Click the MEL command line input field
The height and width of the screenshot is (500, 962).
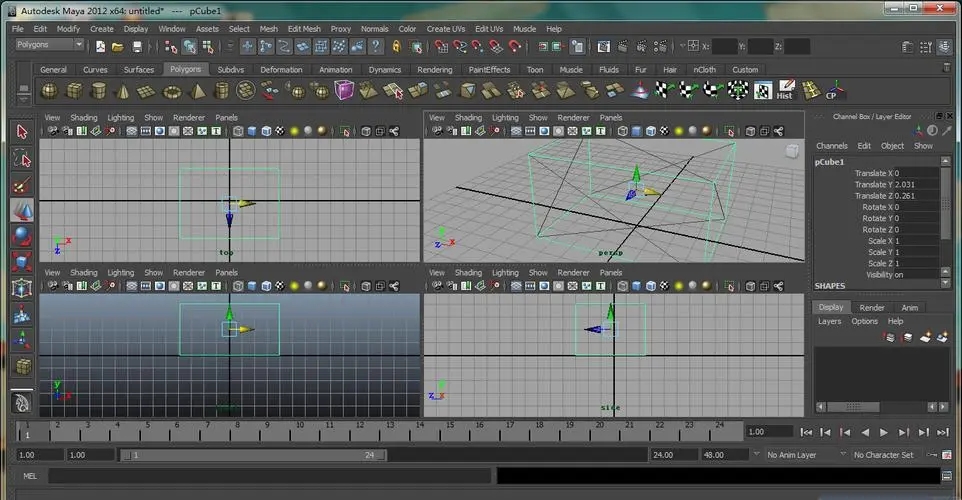tap(269, 475)
